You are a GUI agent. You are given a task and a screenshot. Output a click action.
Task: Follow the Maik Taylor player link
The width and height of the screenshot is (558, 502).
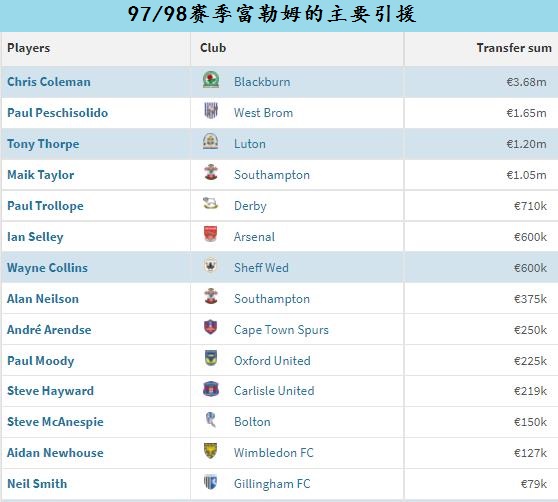(41, 175)
